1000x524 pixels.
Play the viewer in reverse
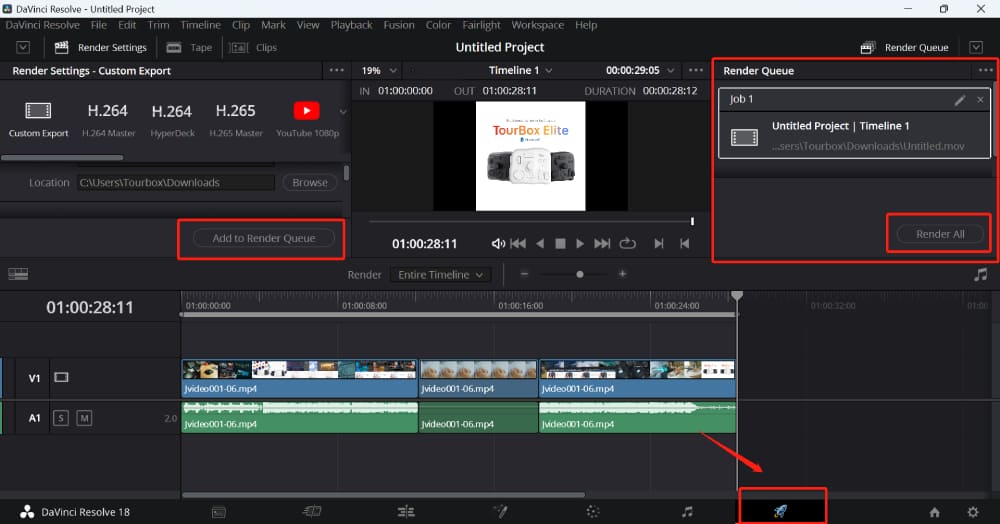coord(540,244)
